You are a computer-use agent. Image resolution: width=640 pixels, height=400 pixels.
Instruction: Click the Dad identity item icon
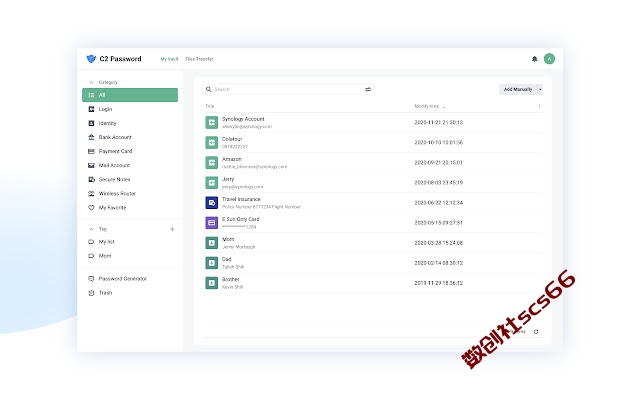click(x=211, y=263)
